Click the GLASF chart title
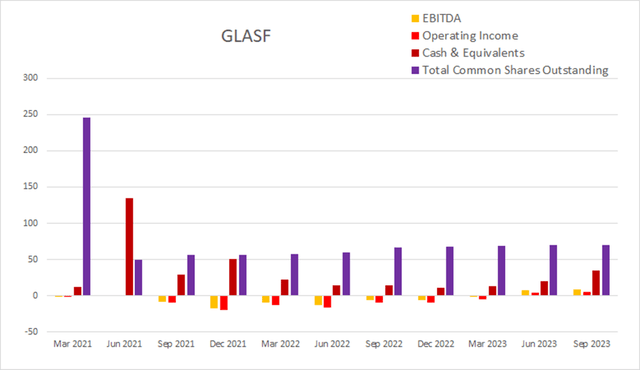Screen dimensions: 640x370 pyautogui.click(x=246, y=36)
